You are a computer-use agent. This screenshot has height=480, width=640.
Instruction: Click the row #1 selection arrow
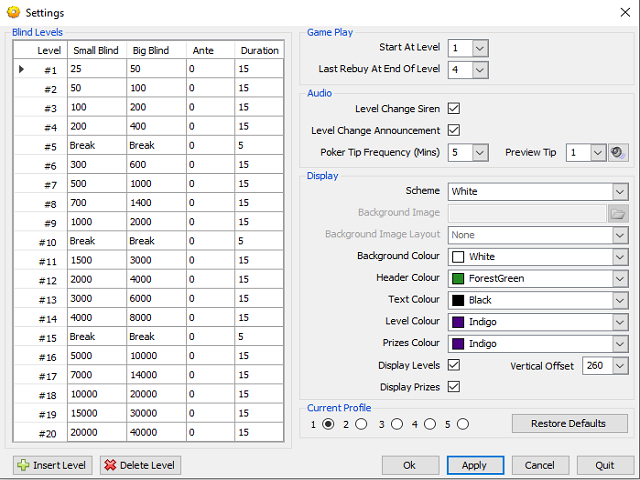21,69
